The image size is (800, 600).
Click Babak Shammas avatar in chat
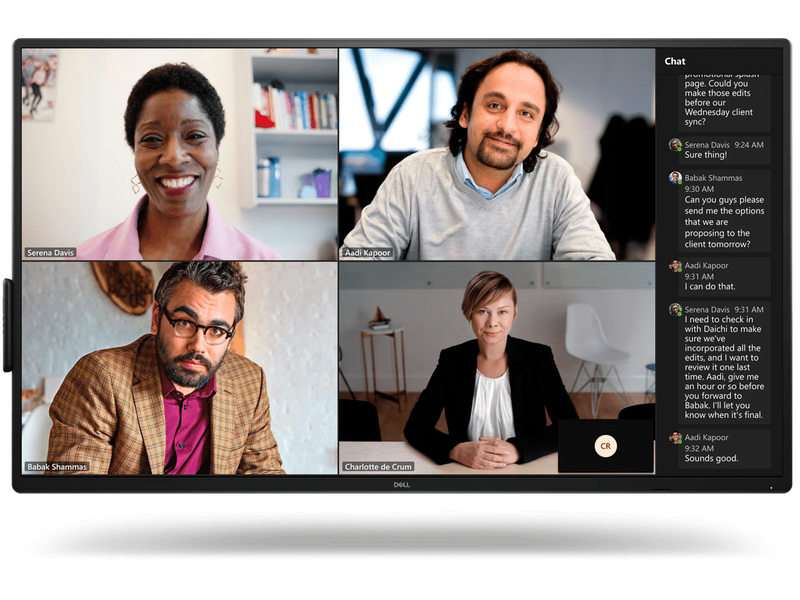(675, 178)
